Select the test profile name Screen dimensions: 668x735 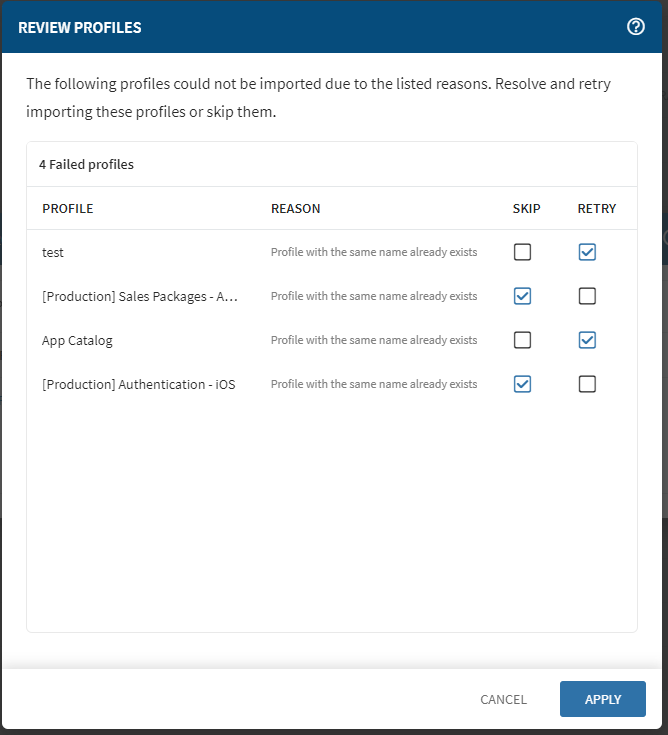(x=53, y=252)
